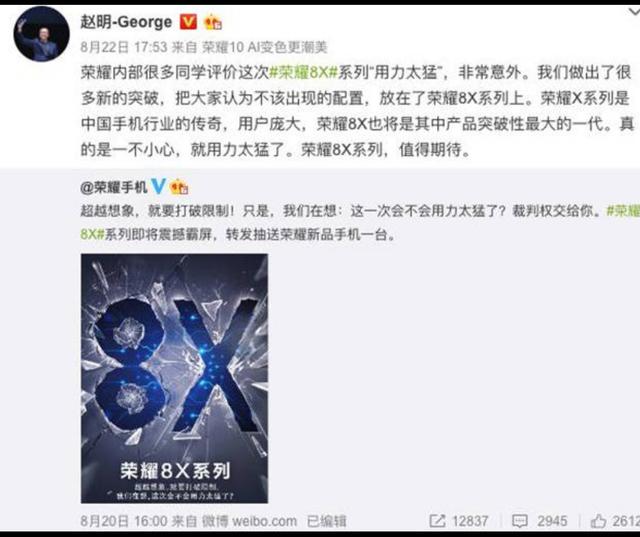Click the repost icon with 12837
The image size is (640, 537).
(x=437, y=521)
